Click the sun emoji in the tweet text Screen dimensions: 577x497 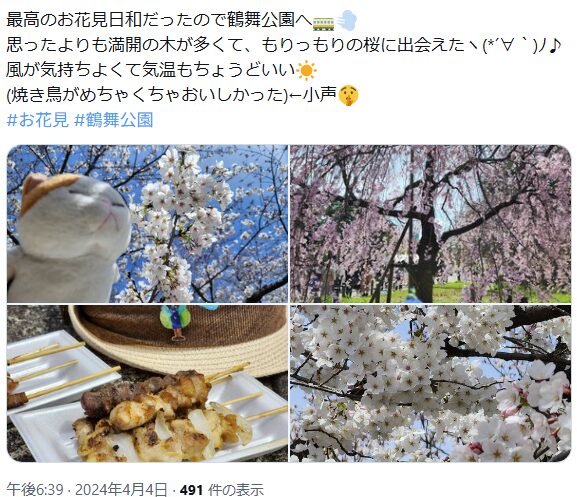306,71
